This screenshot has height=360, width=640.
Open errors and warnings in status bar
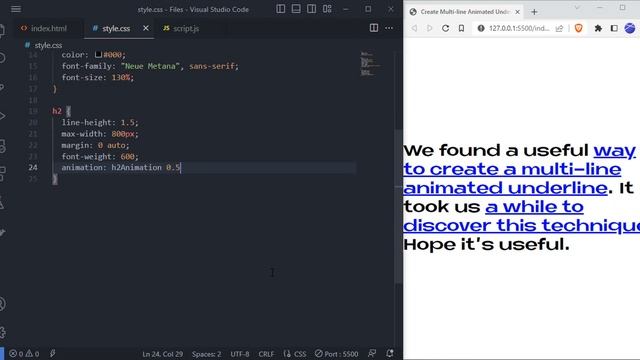[24, 353]
